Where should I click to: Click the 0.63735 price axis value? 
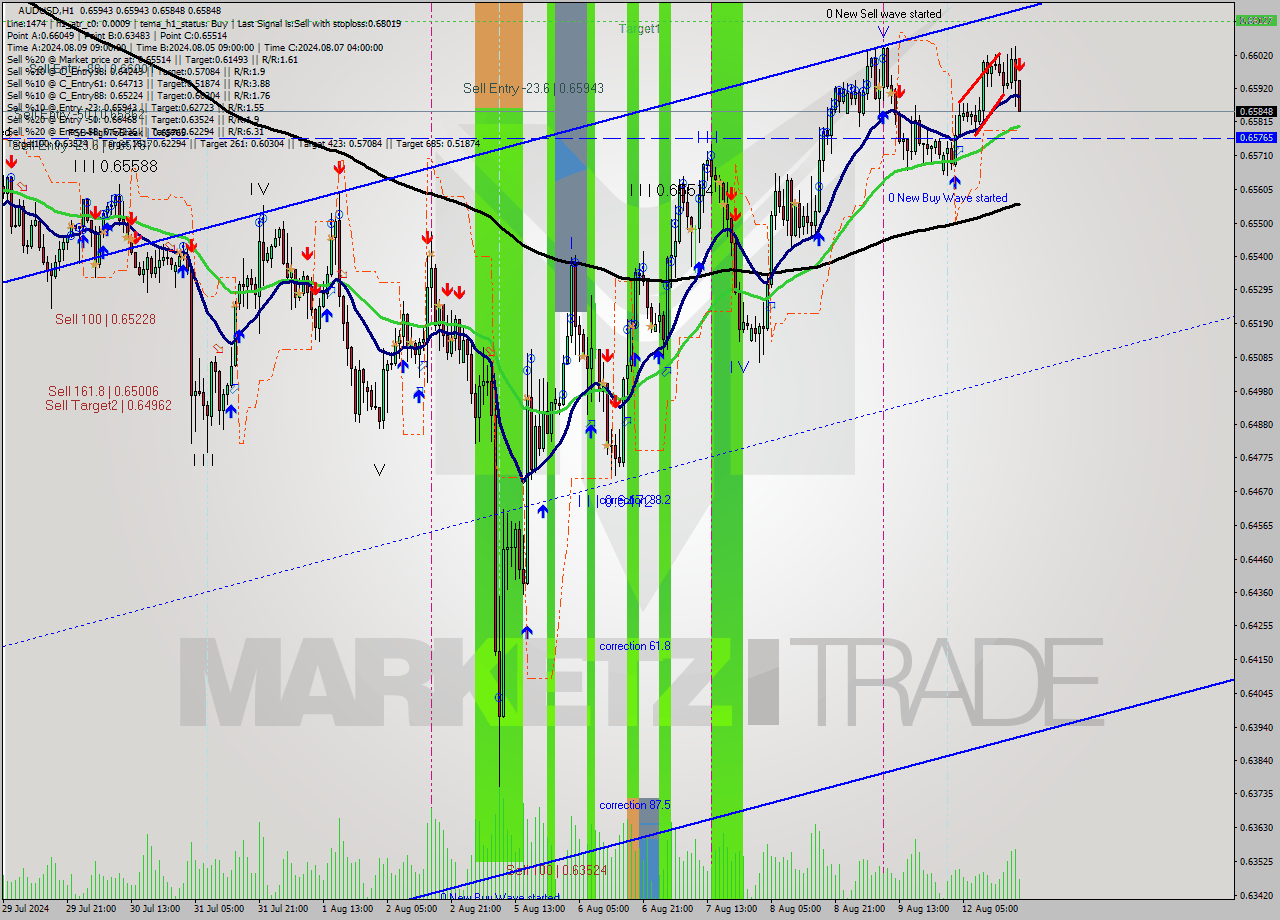point(1256,794)
